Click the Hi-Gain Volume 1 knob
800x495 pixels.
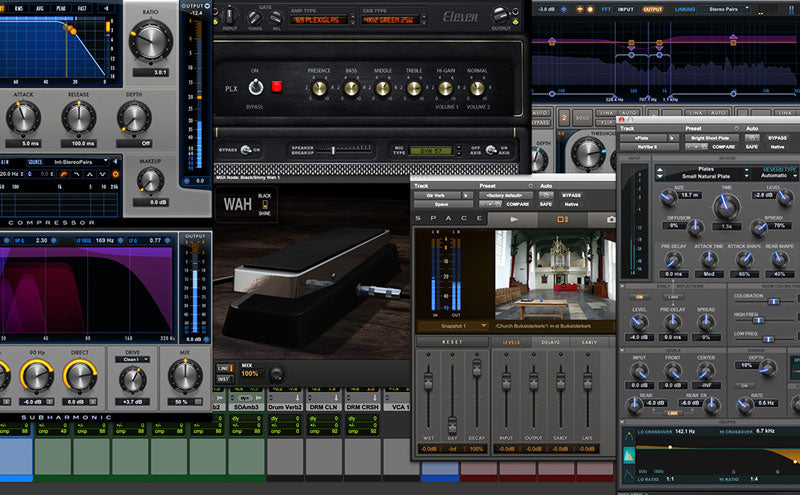click(x=445, y=89)
